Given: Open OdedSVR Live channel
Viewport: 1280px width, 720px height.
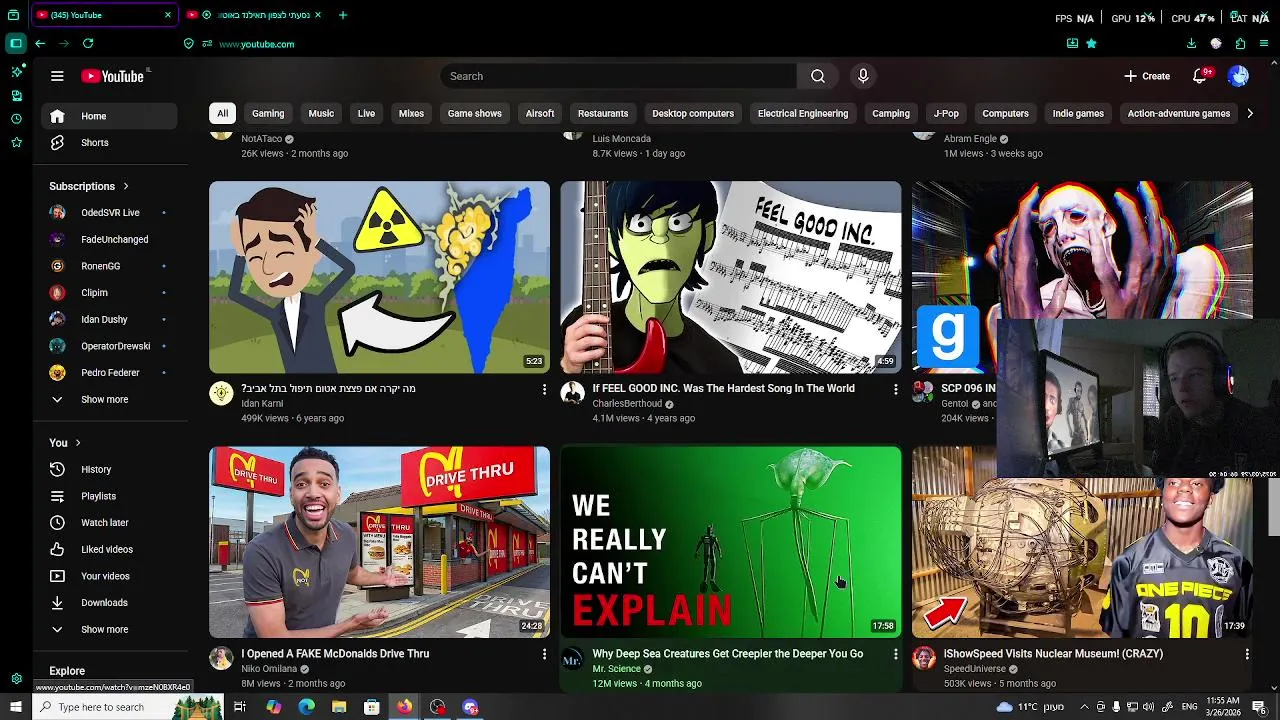Looking at the screenshot, I should (110, 212).
